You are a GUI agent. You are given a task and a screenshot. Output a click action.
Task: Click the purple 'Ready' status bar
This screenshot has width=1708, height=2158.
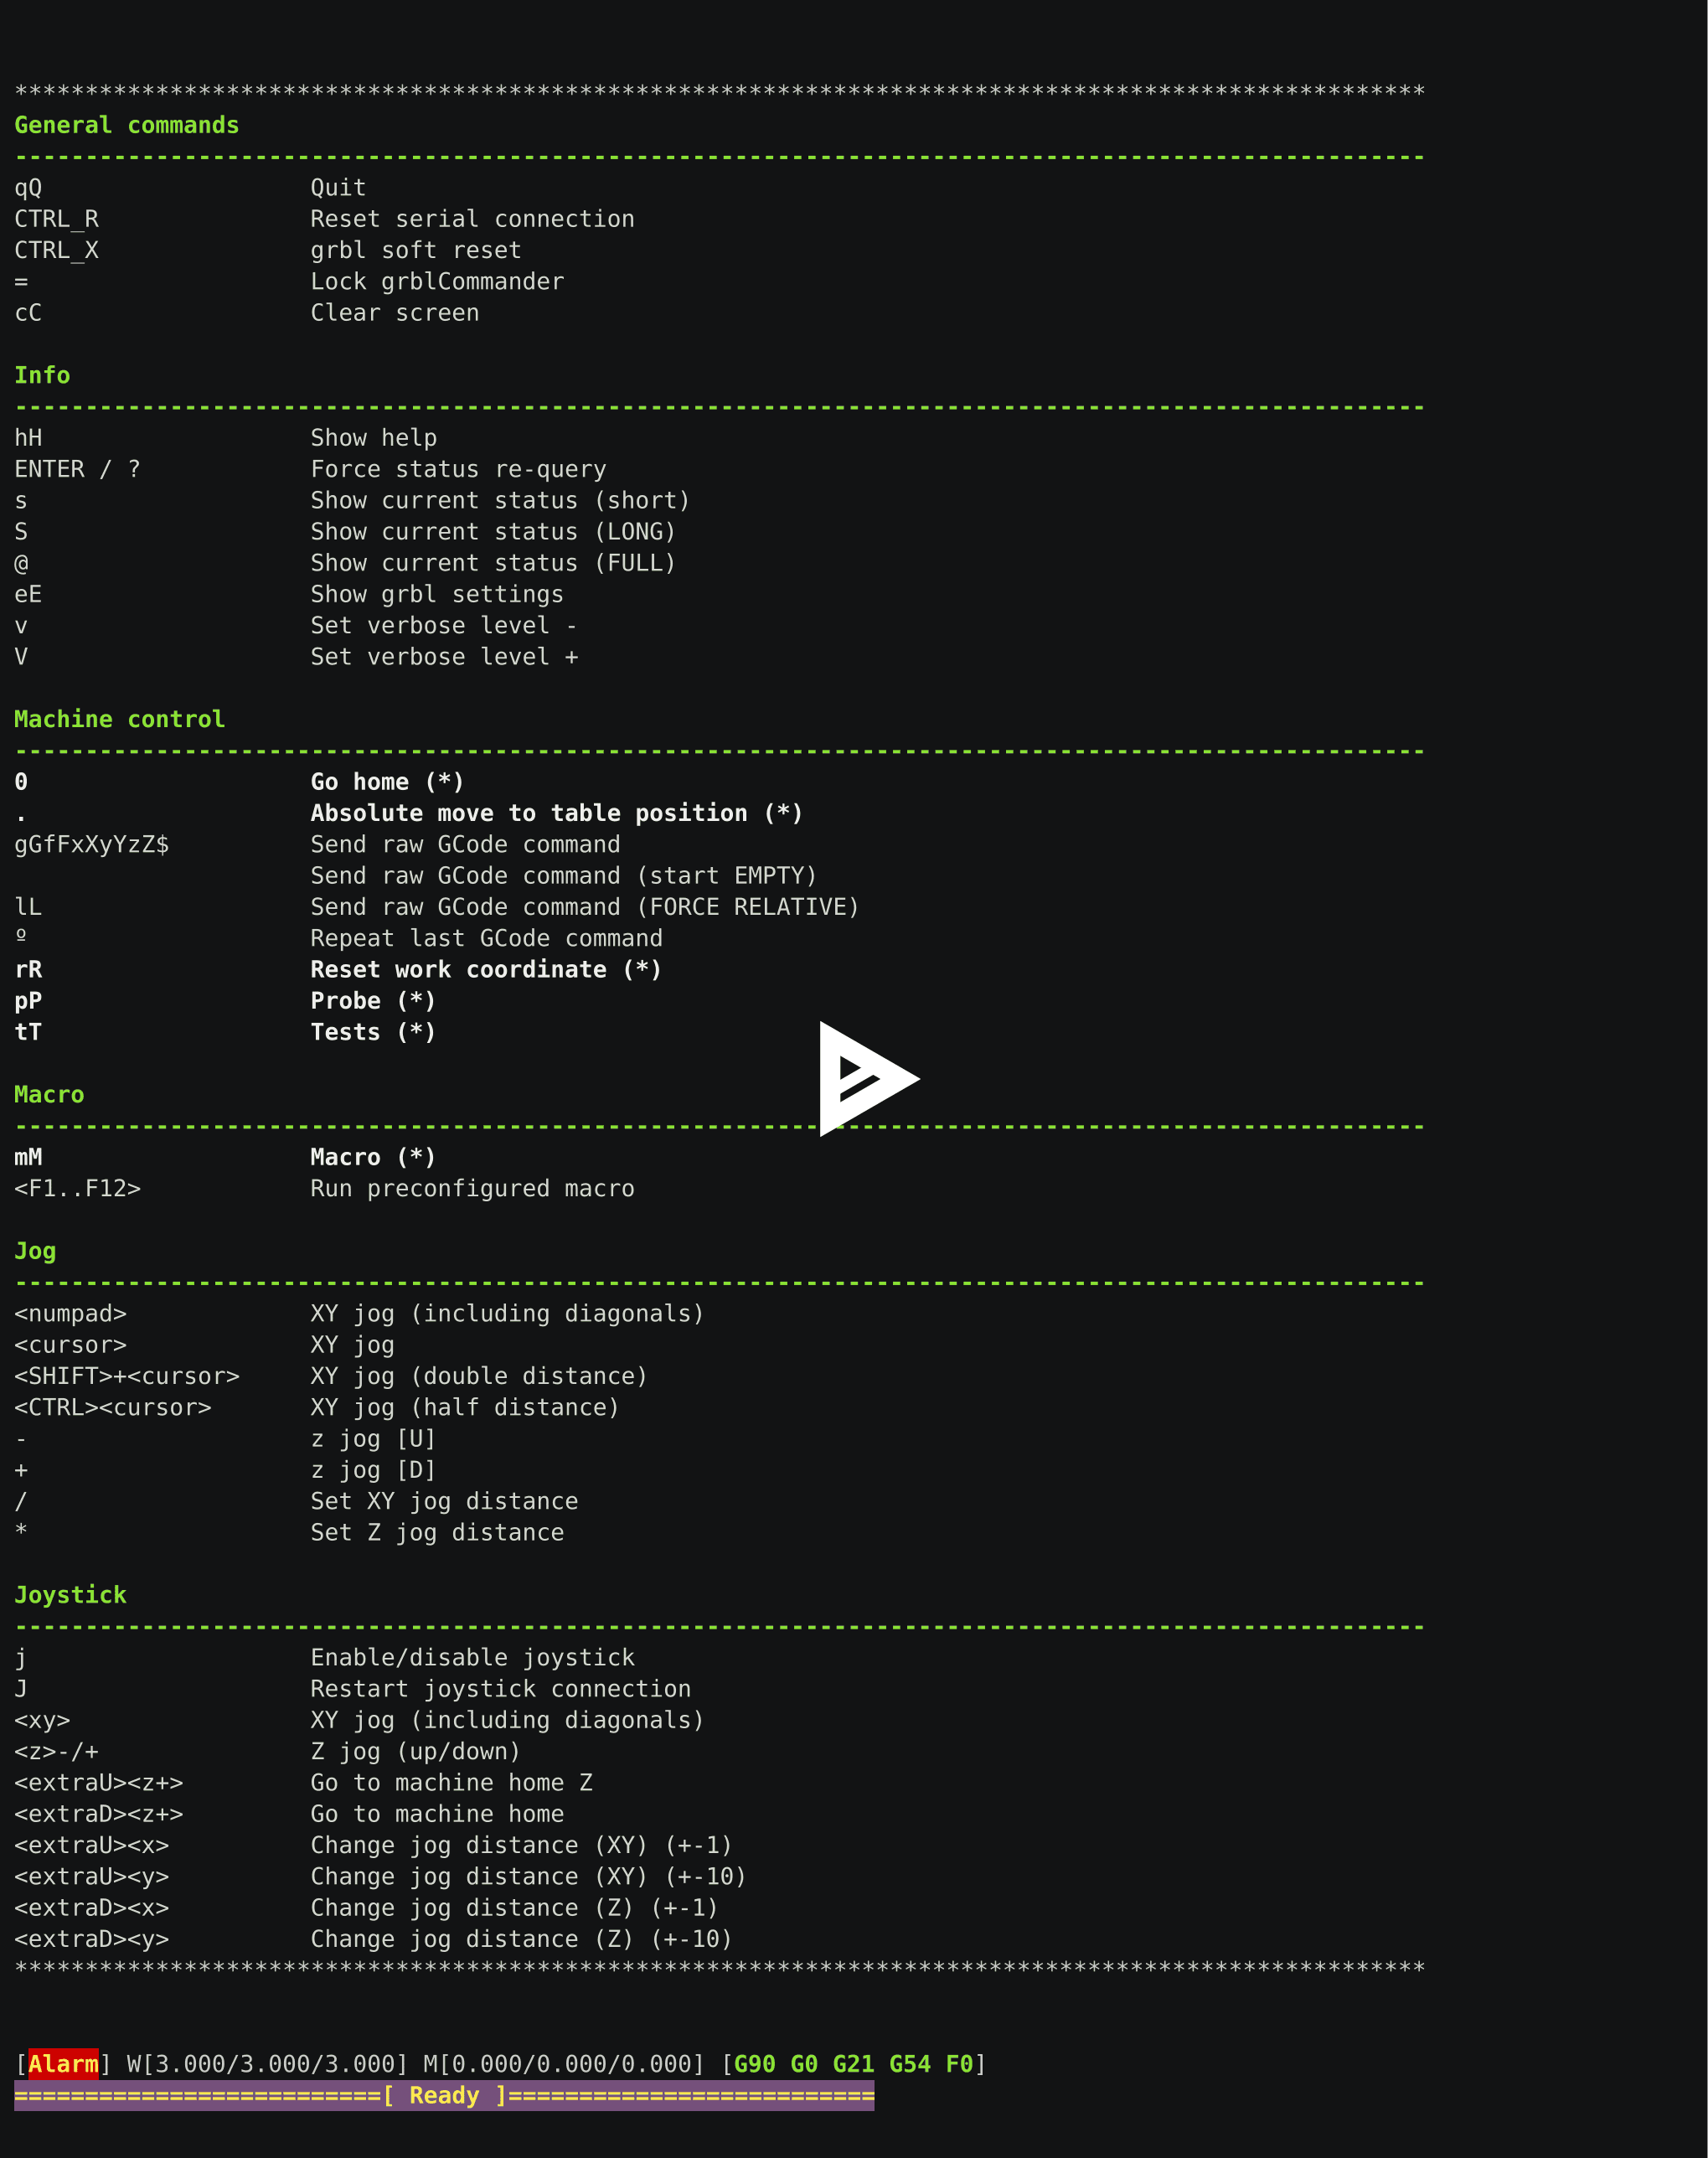[444, 2096]
